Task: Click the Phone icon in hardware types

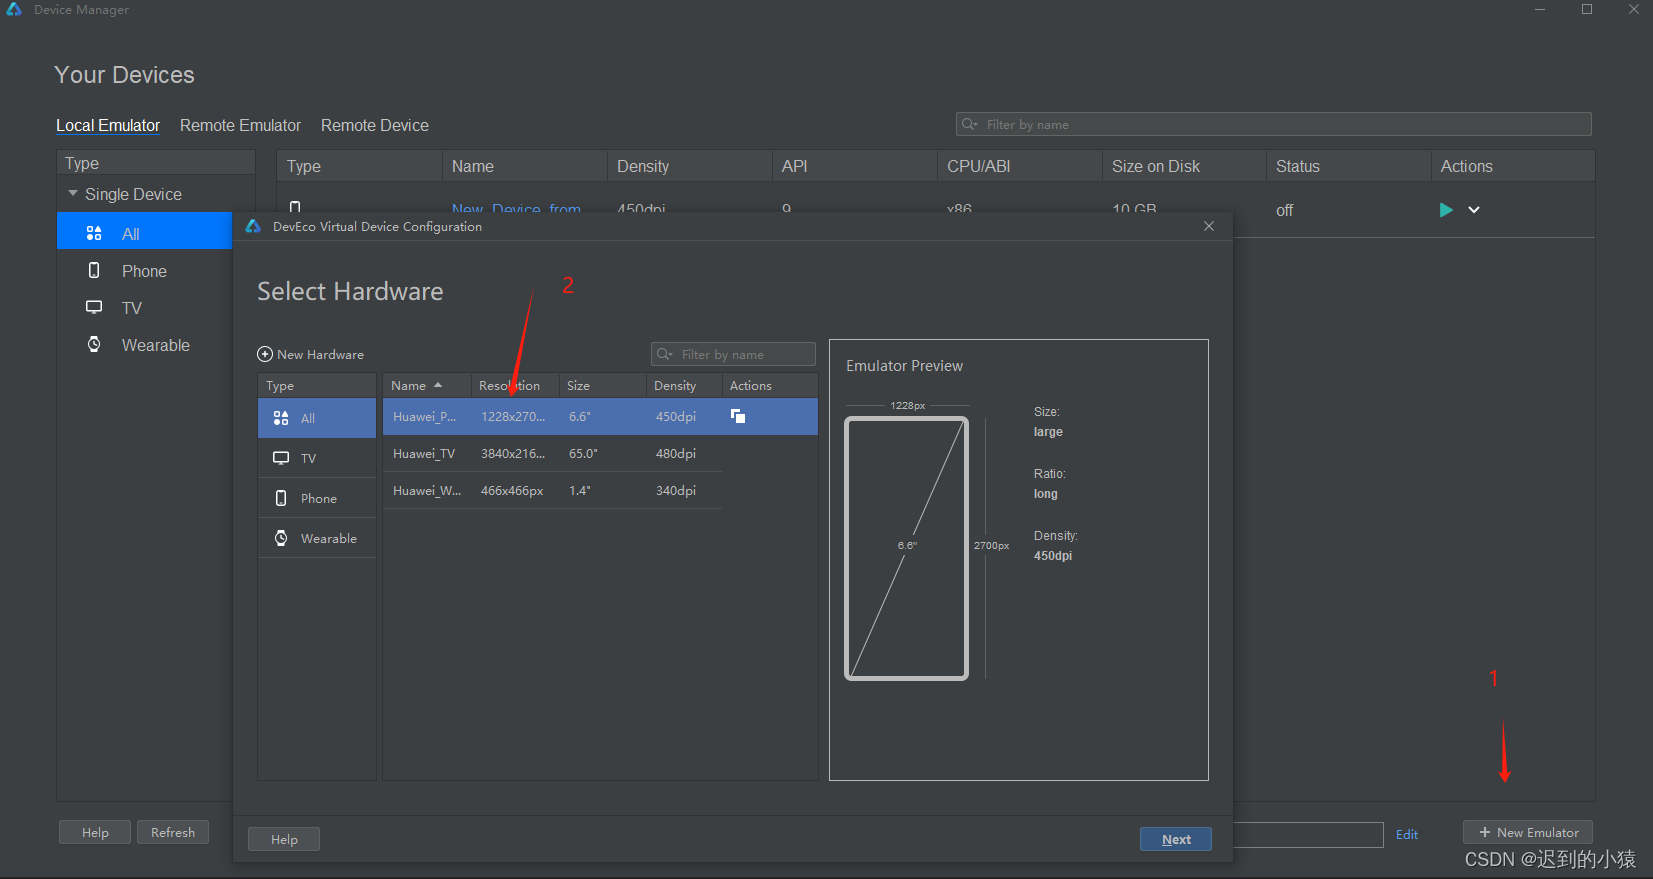Action: [281, 498]
